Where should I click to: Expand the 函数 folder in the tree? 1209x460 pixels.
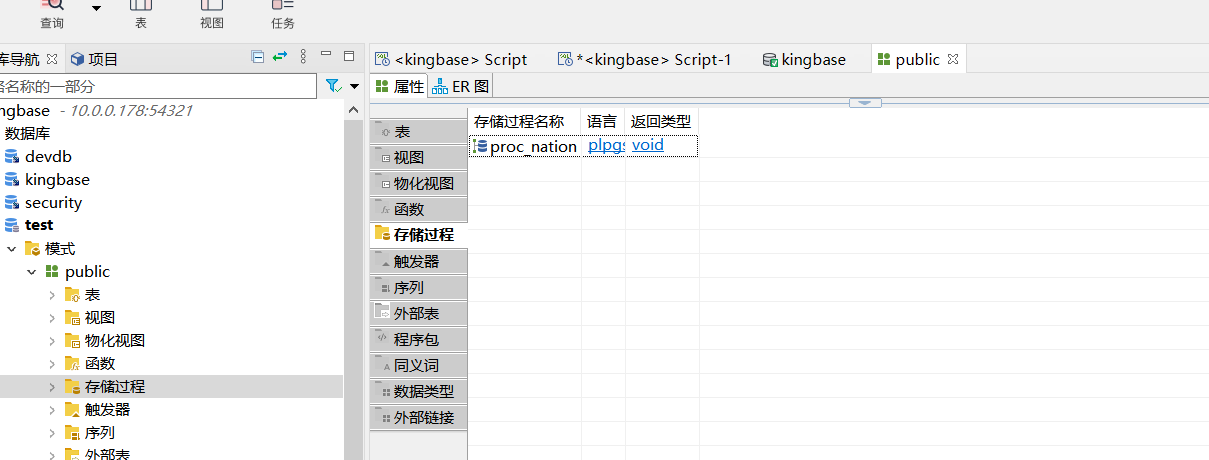pyautogui.click(x=52, y=364)
